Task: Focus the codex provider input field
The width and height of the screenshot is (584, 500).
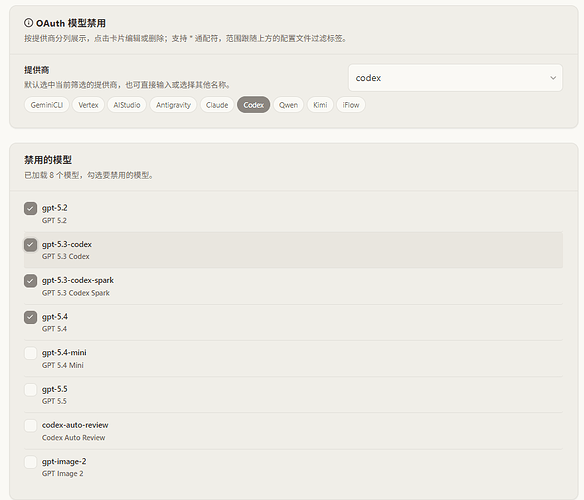Action: tap(455, 78)
